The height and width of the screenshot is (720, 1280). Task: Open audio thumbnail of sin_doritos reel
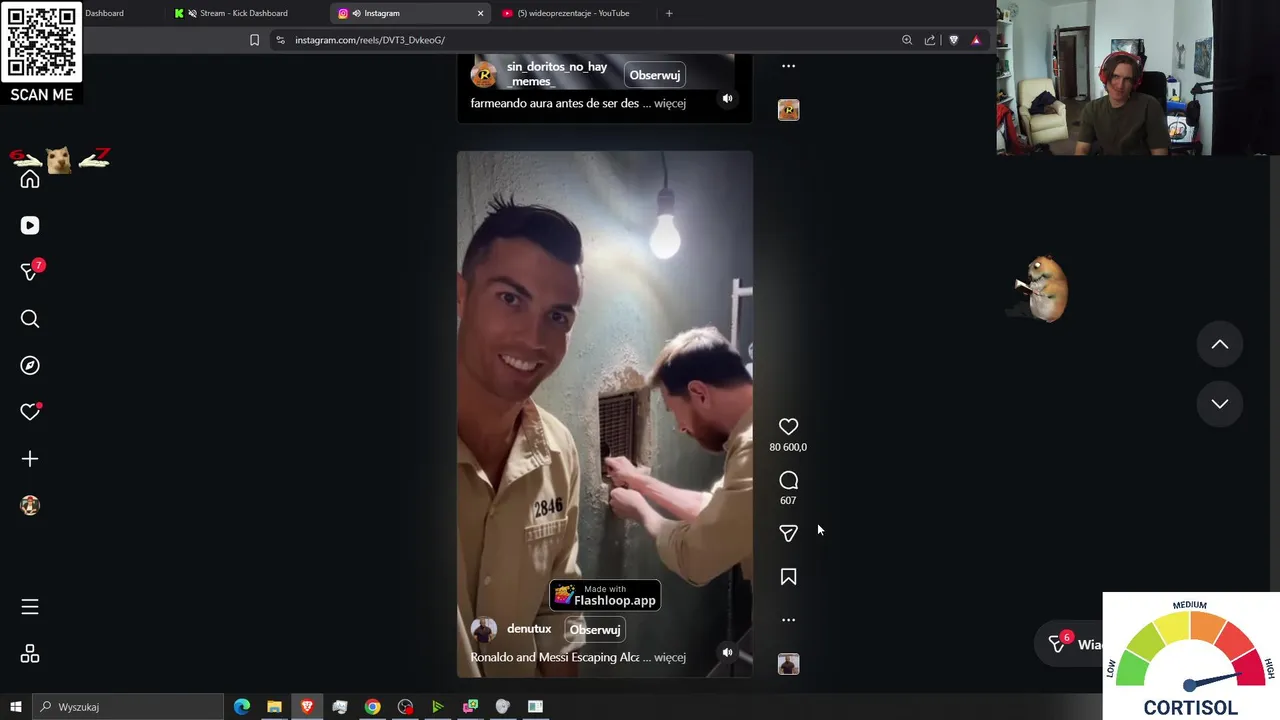[x=788, y=110]
